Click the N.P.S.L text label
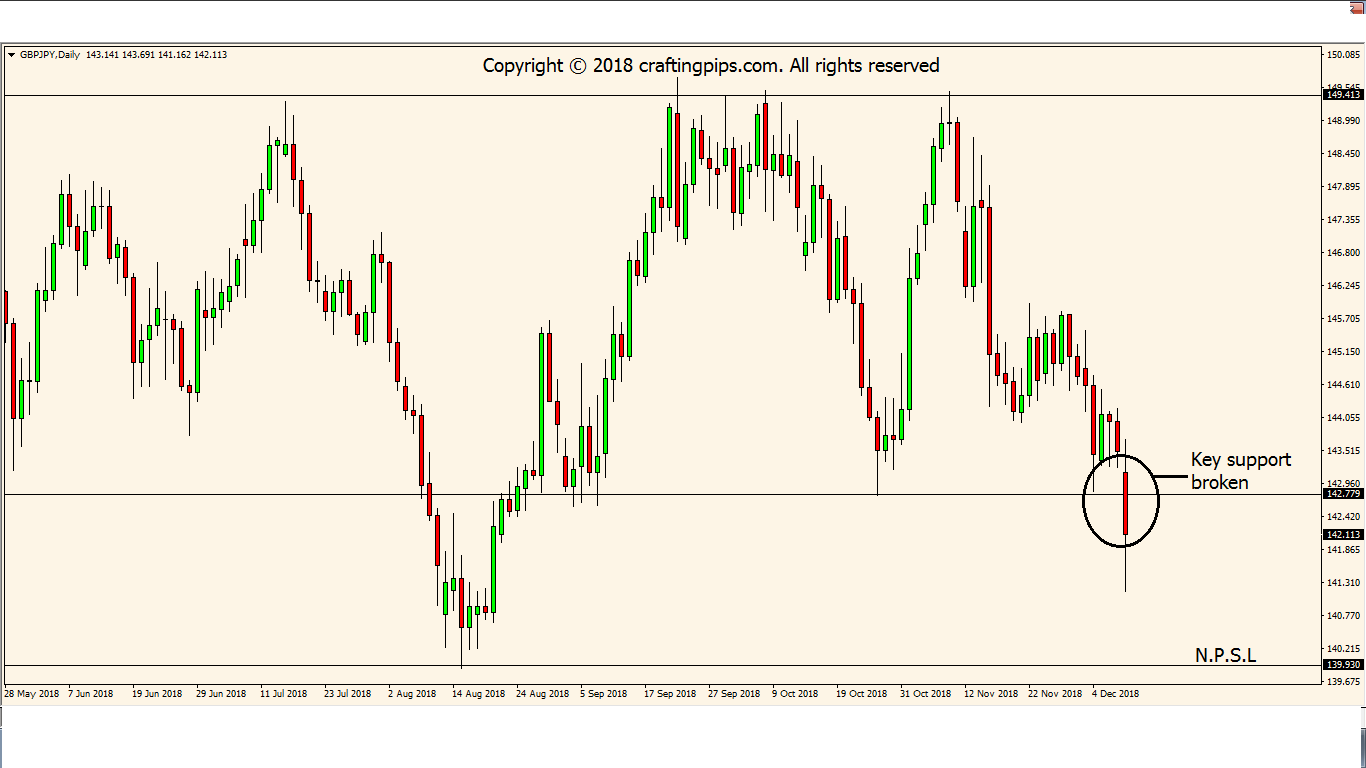The height and width of the screenshot is (768, 1366). (x=1225, y=655)
